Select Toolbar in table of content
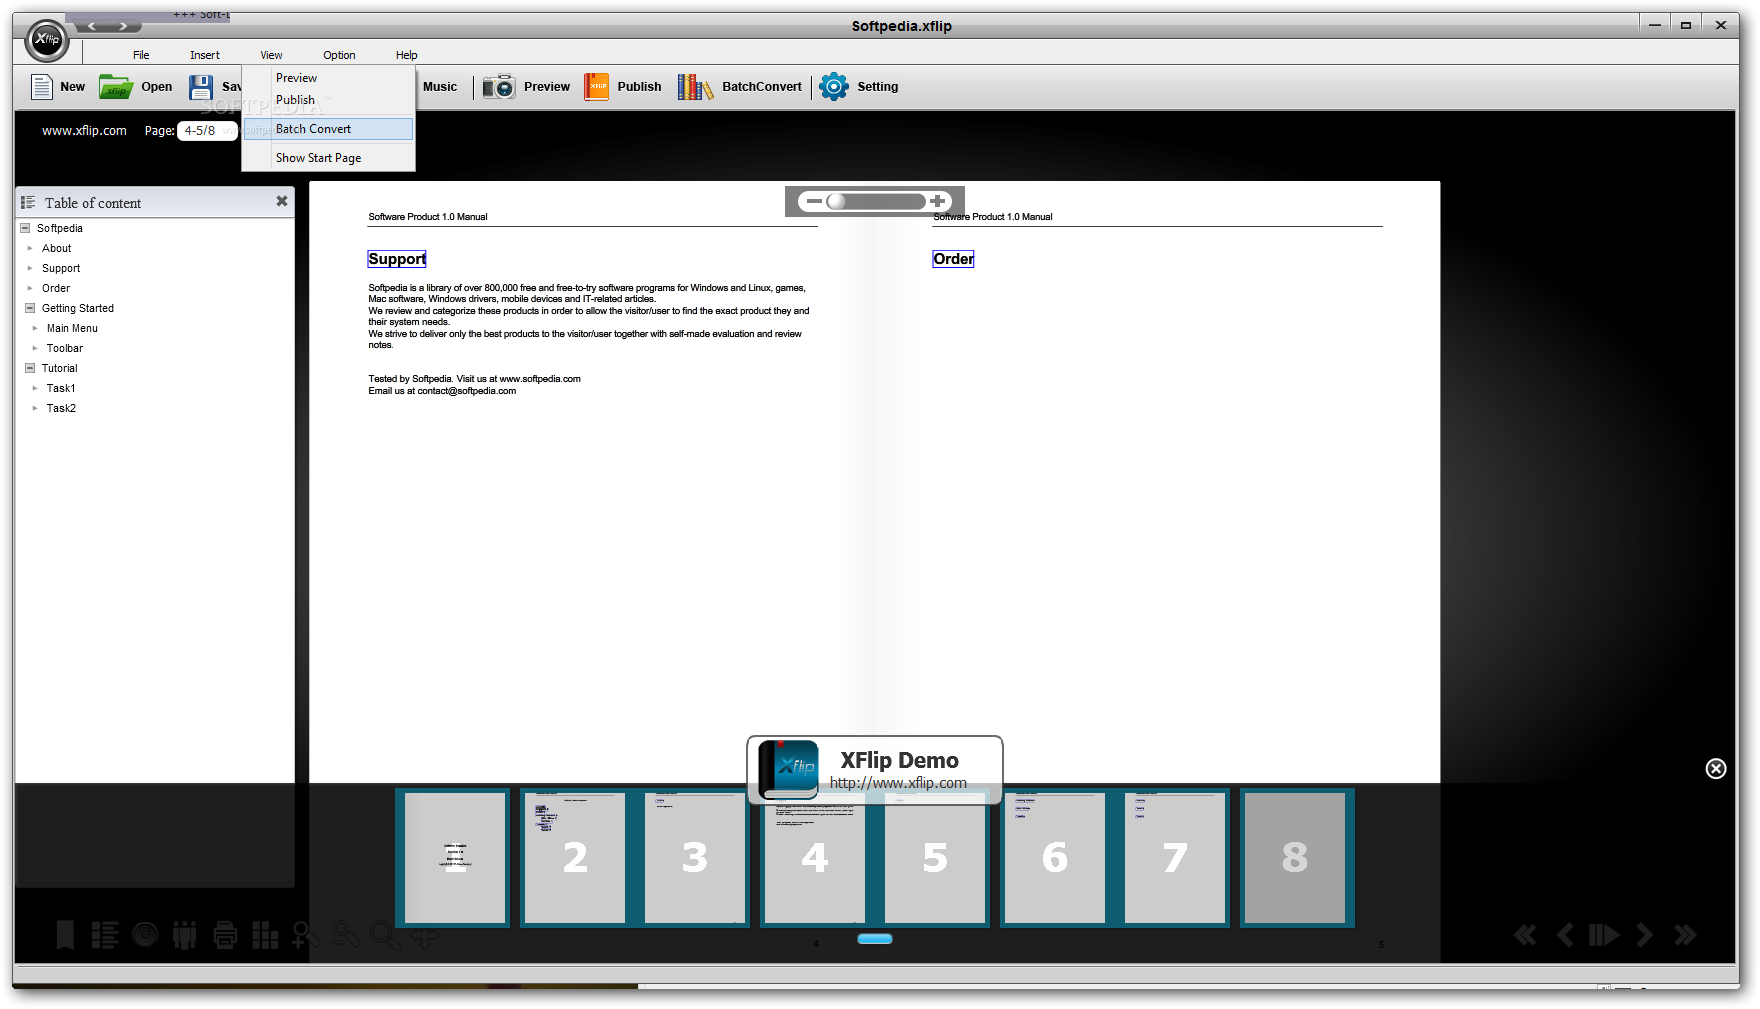The width and height of the screenshot is (1760, 1009). coord(65,348)
